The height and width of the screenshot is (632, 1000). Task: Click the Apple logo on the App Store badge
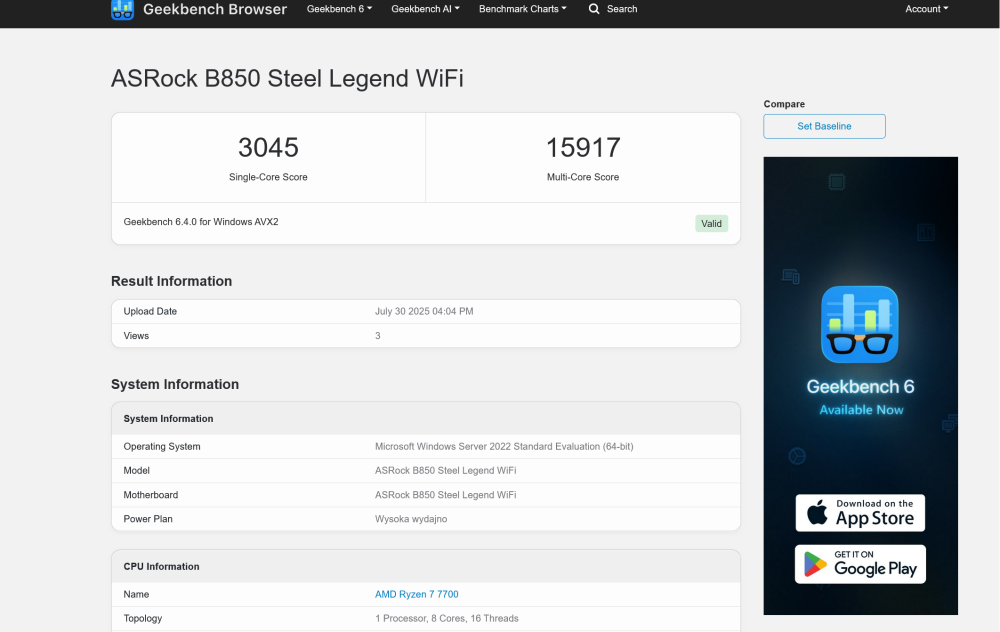pos(816,512)
